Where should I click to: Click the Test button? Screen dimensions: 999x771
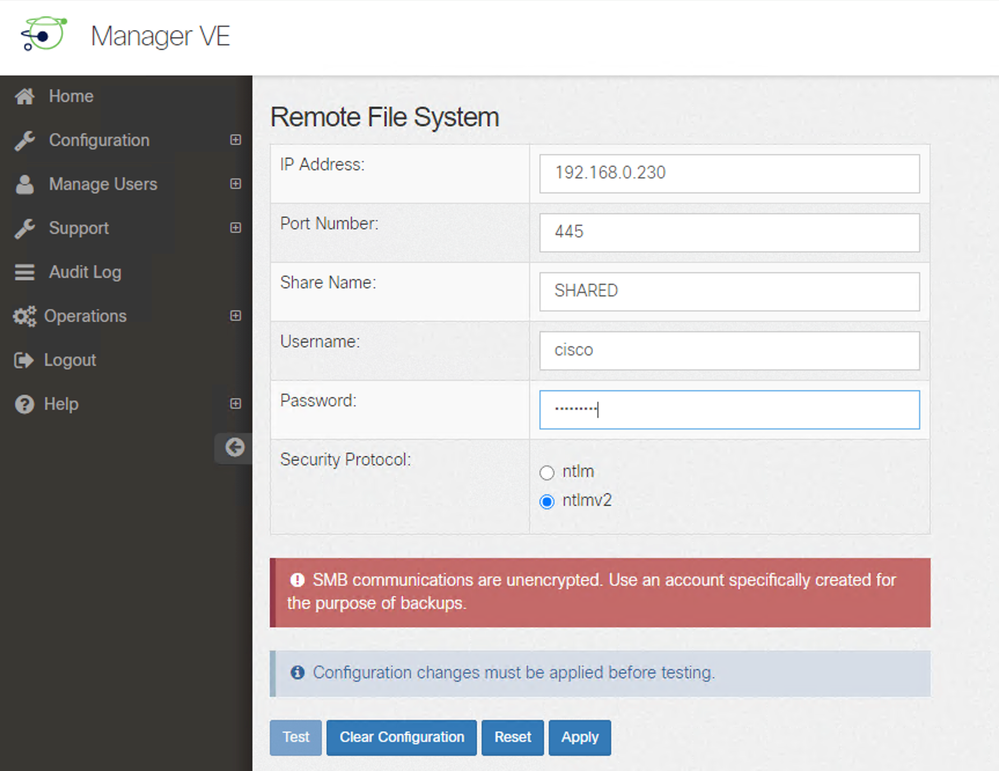coord(296,737)
